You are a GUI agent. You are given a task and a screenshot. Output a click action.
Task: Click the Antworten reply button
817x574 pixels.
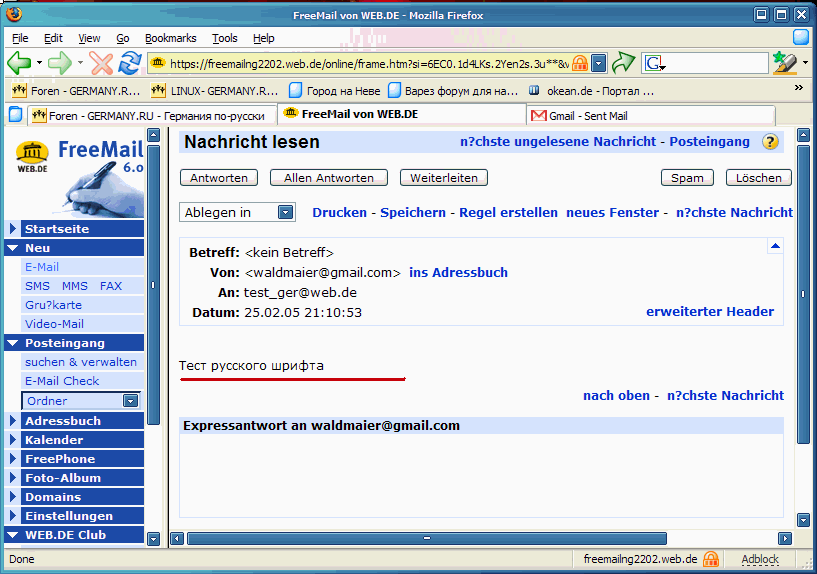[x=219, y=178]
